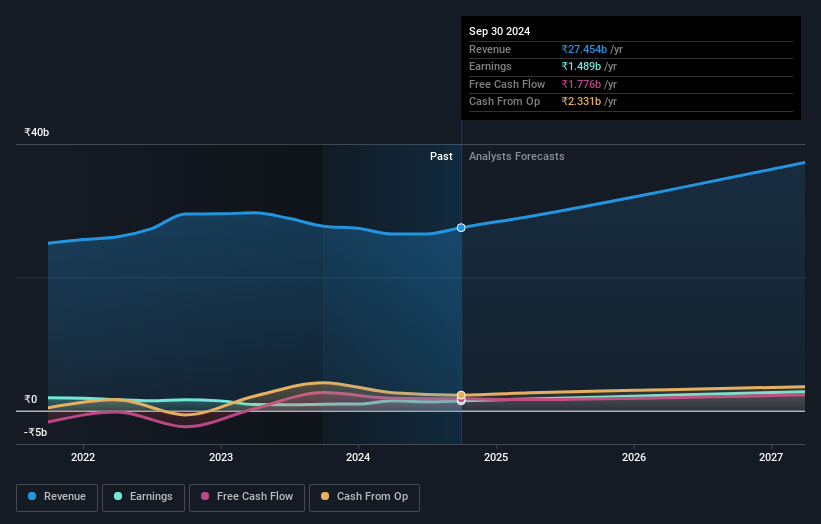The width and height of the screenshot is (821, 524).
Task: Click the Earnings row label in tooltip
Action: point(490,66)
